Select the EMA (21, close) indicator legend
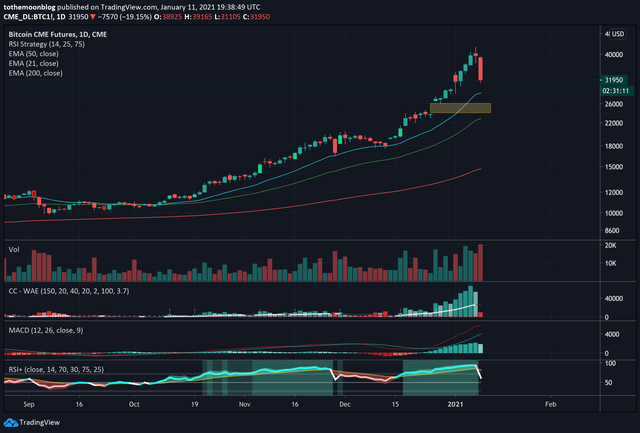The image size is (640, 433). 33,64
